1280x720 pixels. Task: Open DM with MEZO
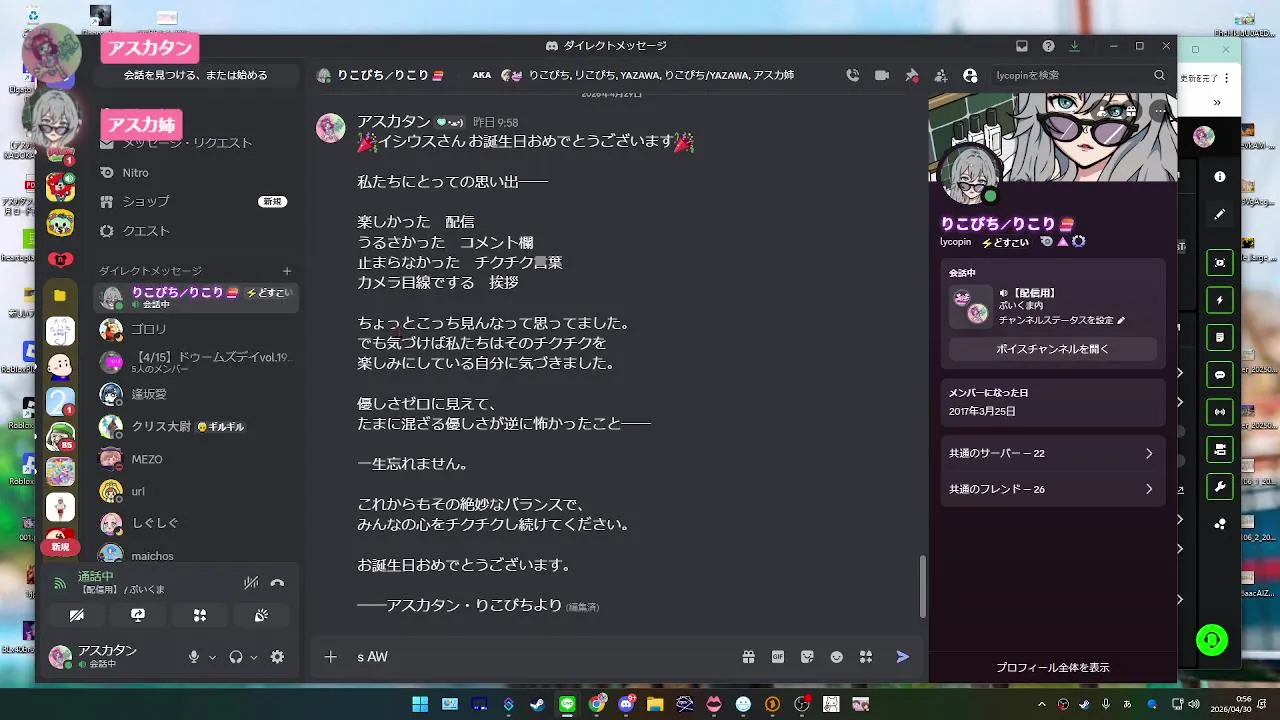coord(196,459)
